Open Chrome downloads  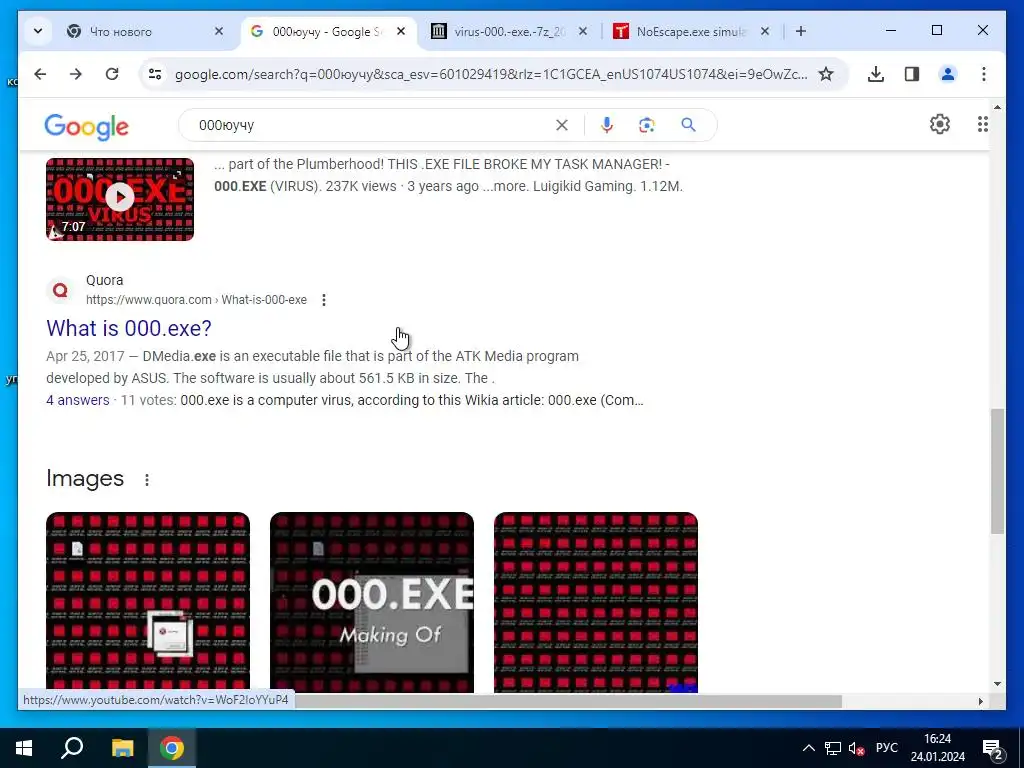(876, 74)
